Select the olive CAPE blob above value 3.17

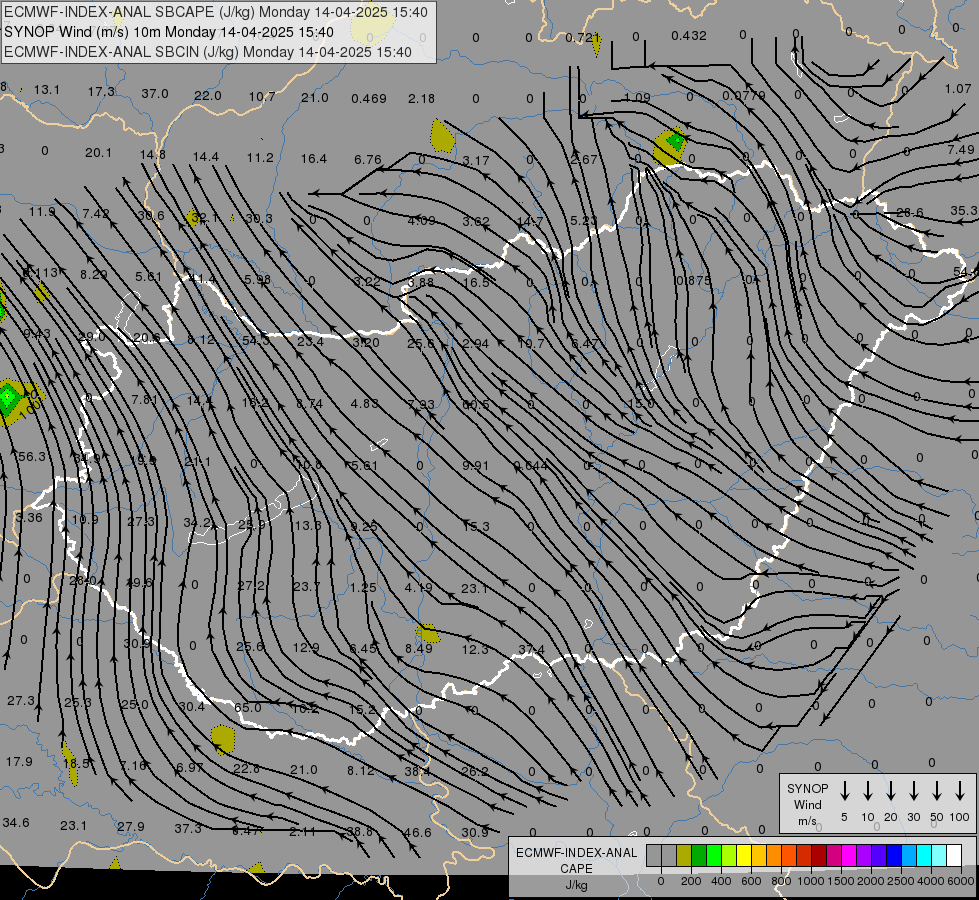442,136
